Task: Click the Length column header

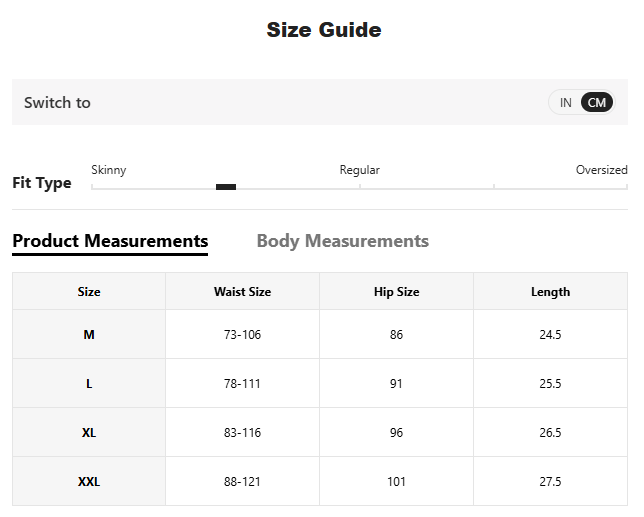Action: (550, 292)
